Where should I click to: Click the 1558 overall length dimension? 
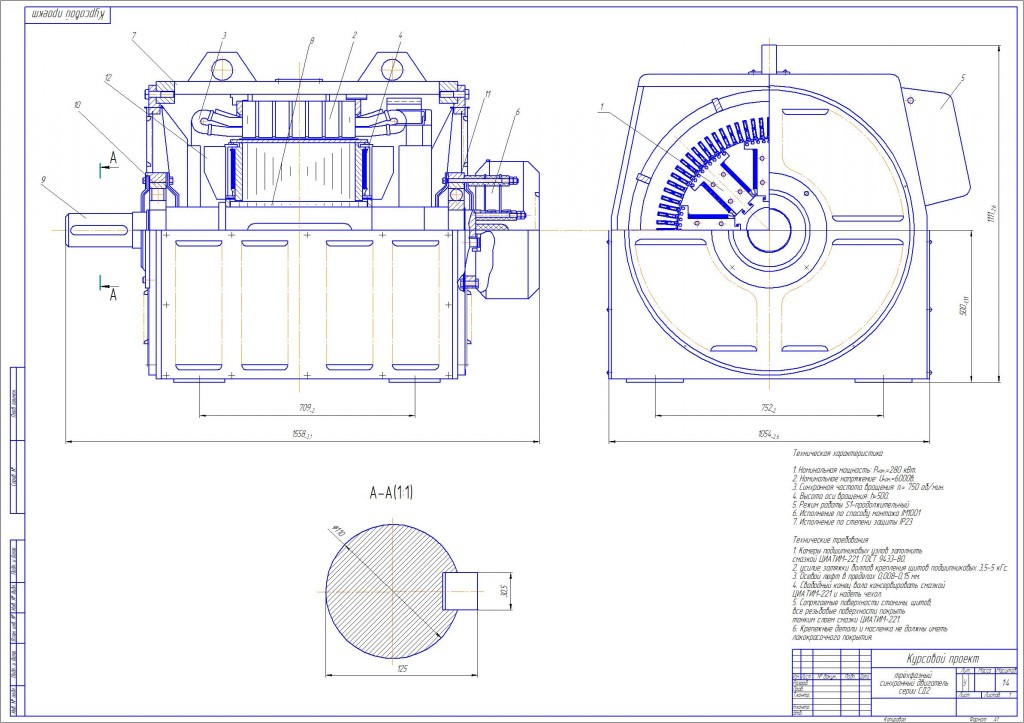(x=302, y=434)
